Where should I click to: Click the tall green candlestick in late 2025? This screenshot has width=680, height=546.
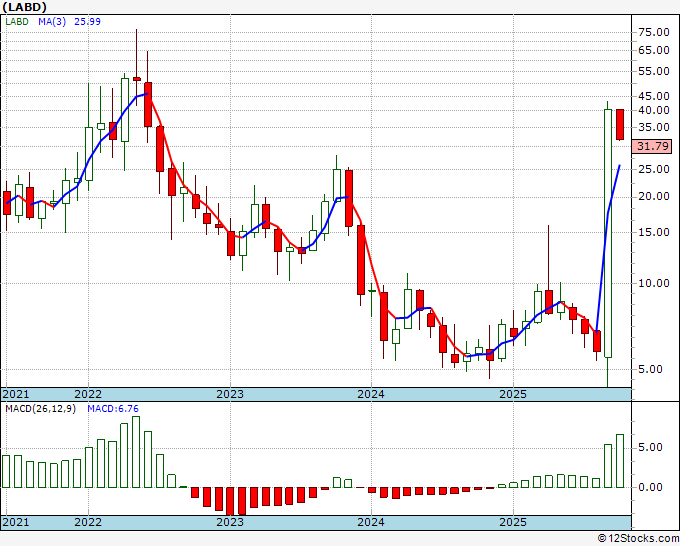(608, 232)
